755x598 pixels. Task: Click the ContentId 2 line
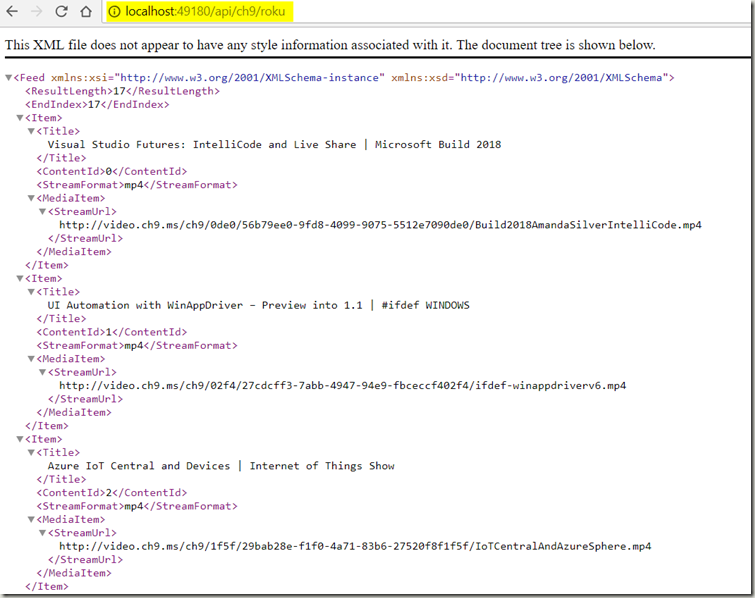coord(112,493)
